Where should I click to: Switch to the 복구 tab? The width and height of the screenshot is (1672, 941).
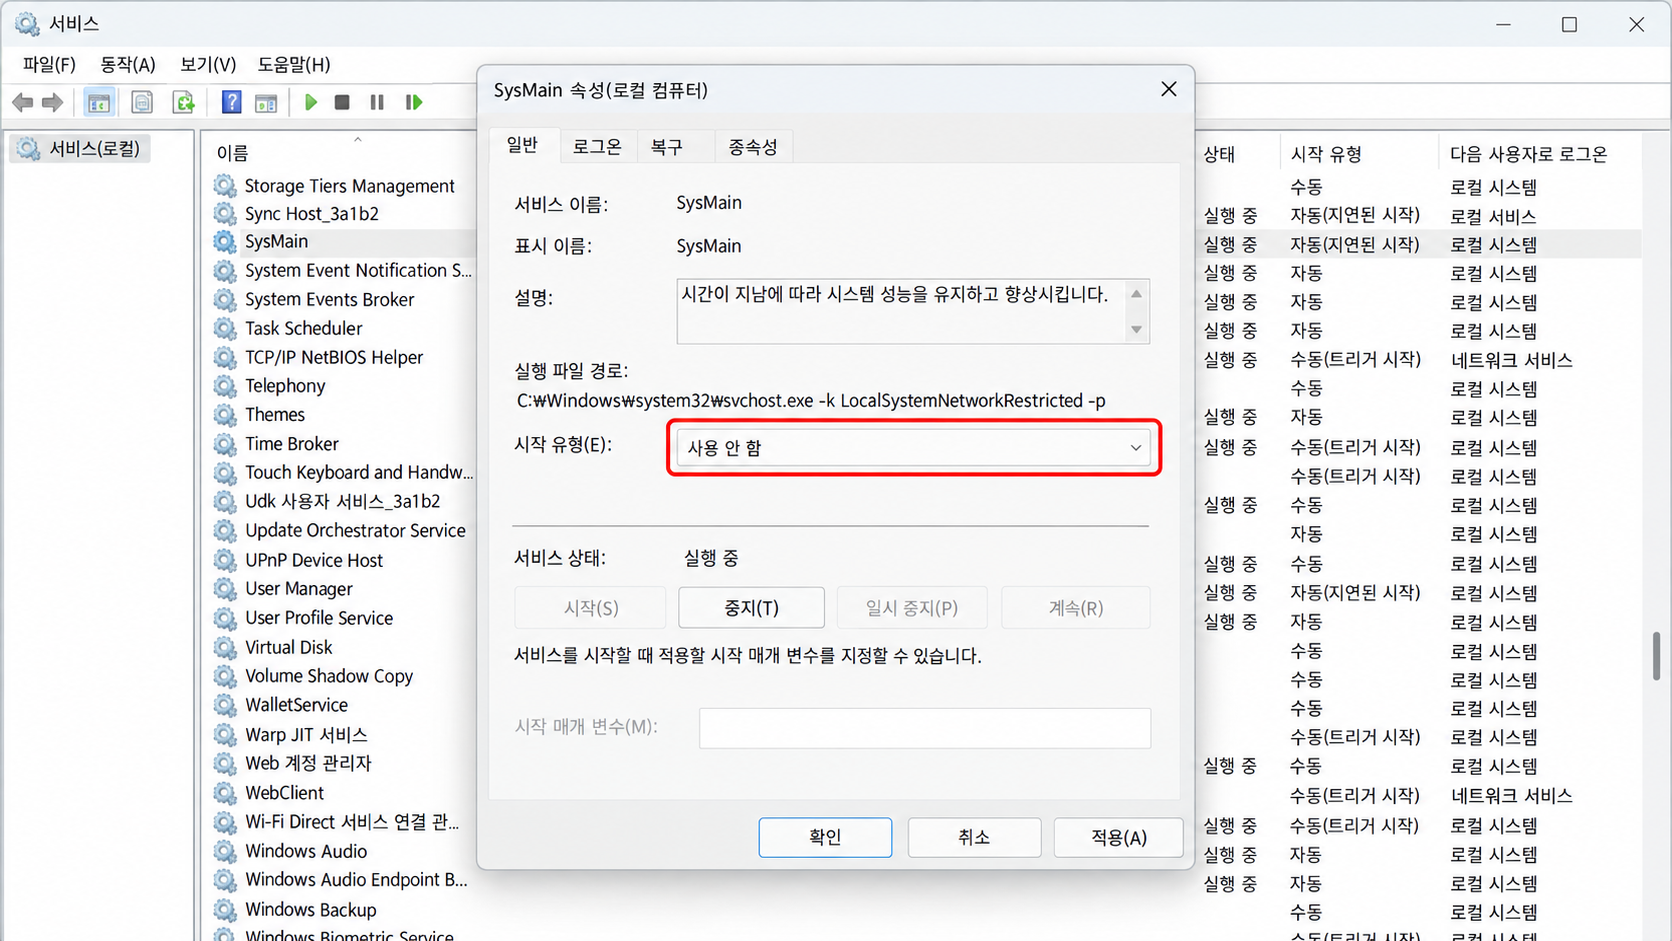coord(667,147)
